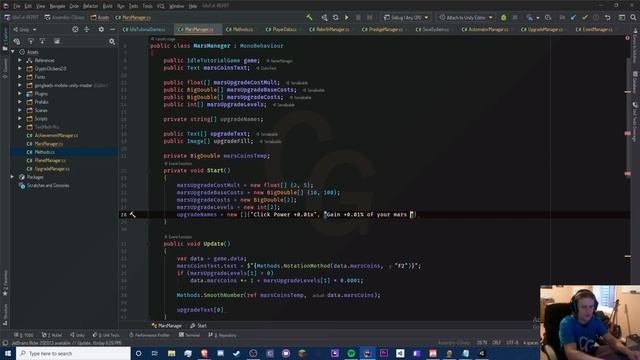Hide the Explorer panel with minimize dash

pyautogui.click(x=113, y=29)
